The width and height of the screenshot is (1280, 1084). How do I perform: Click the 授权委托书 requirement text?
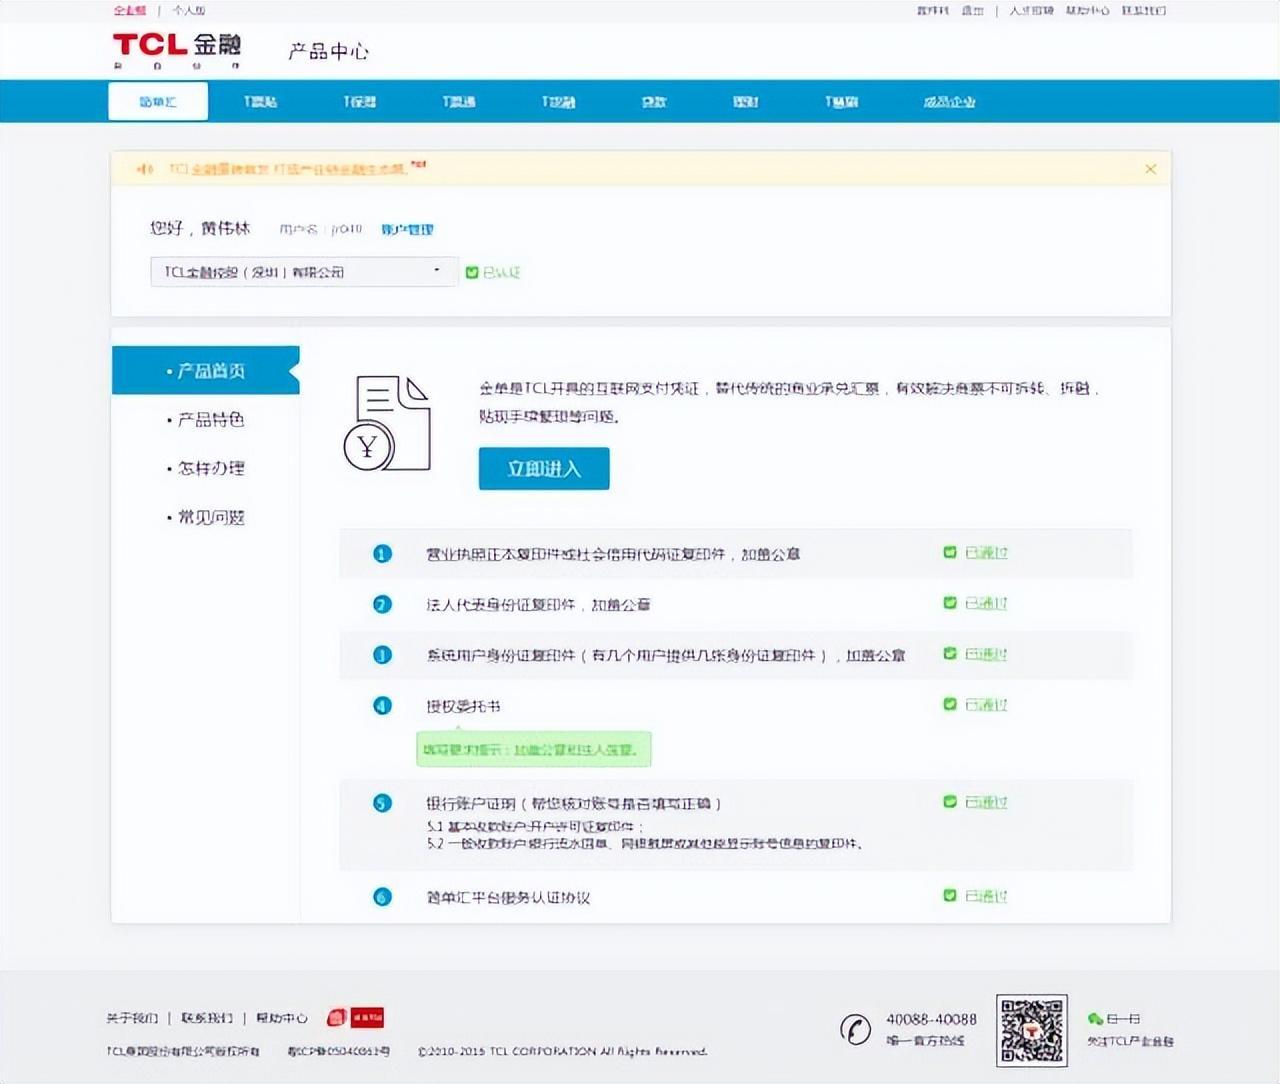pyautogui.click(x=463, y=707)
